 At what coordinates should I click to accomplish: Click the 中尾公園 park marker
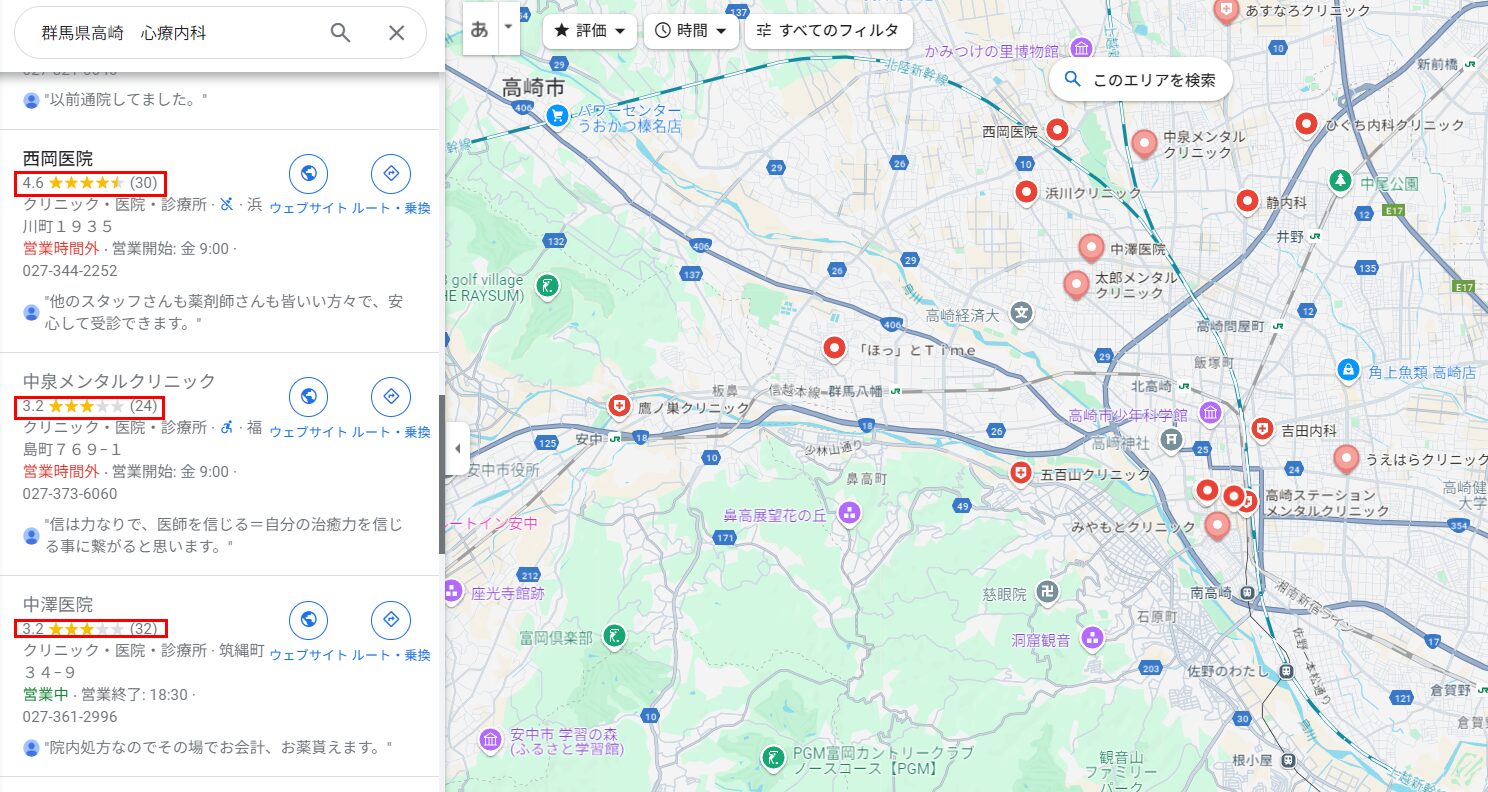(x=1339, y=181)
